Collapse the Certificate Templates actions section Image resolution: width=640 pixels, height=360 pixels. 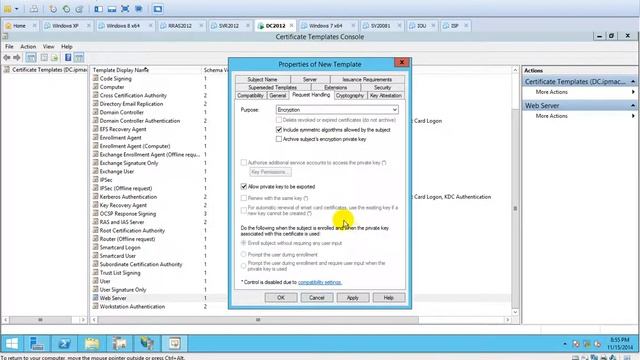click(633, 82)
